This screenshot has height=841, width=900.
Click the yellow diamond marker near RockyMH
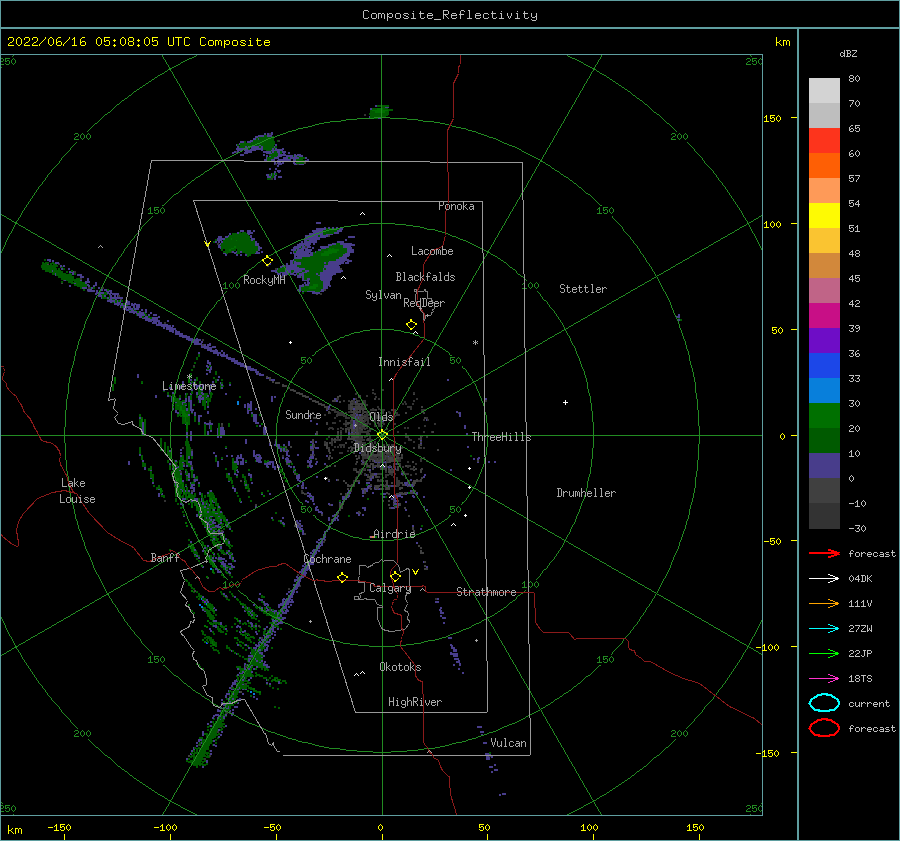[267, 261]
